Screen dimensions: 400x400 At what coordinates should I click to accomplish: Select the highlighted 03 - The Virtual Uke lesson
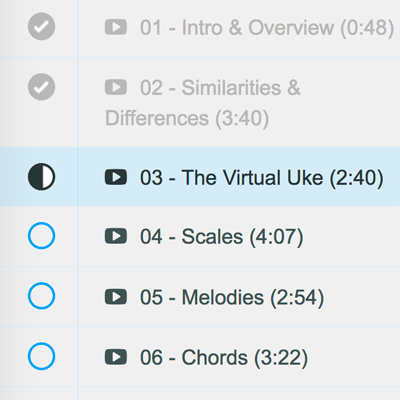(262, 178)
